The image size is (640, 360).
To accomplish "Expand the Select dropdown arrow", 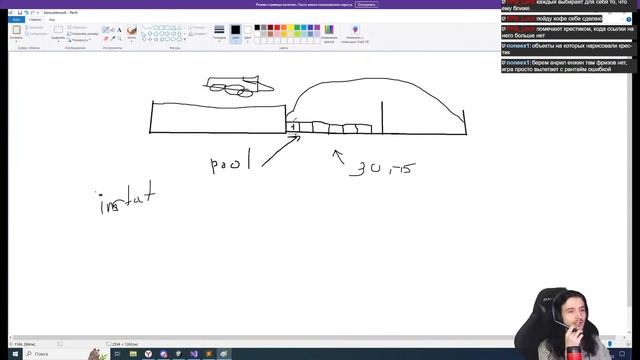I will click(x=58, y=41).
